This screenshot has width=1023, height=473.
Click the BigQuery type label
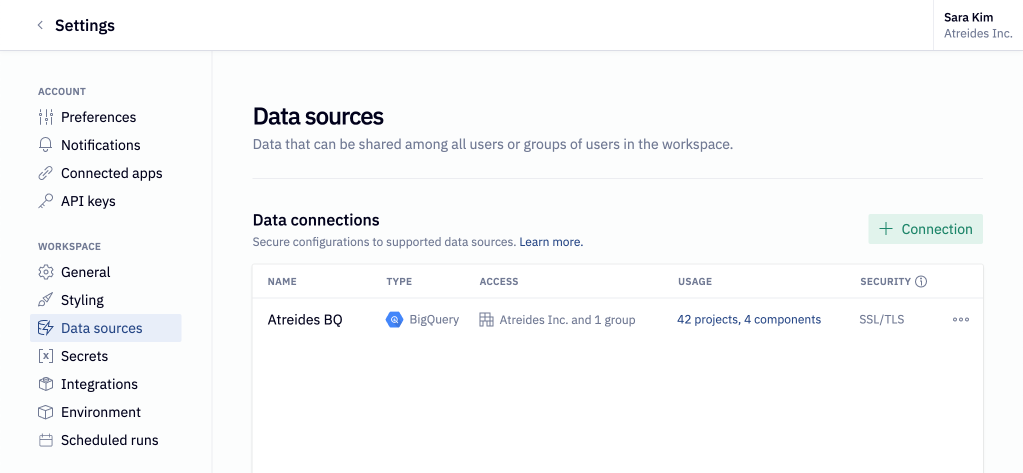tap(434, 320)
